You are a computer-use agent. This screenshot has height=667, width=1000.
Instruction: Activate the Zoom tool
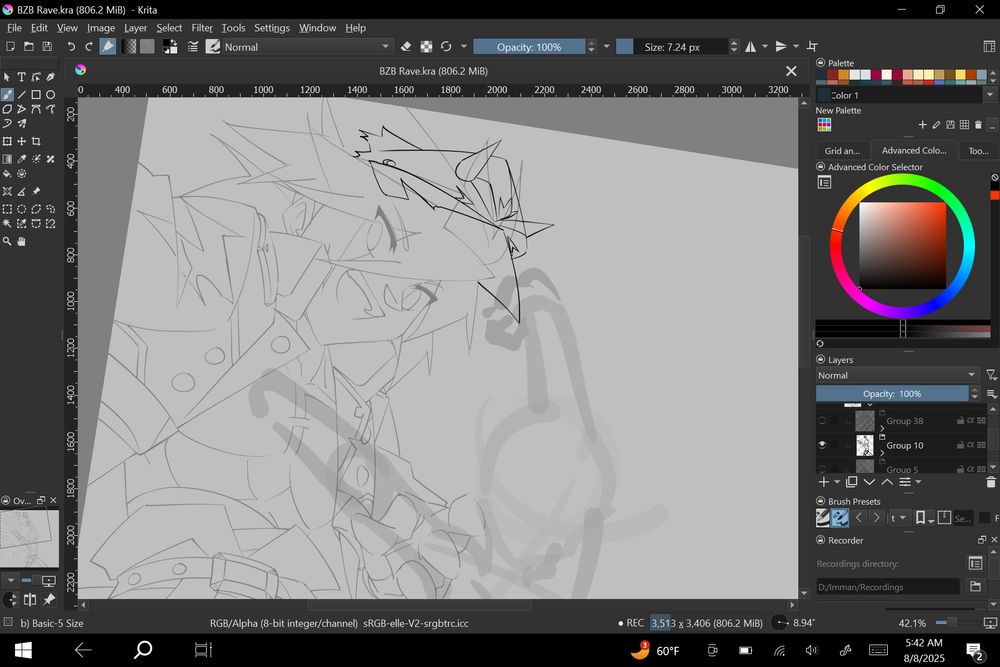click(7, 241)
